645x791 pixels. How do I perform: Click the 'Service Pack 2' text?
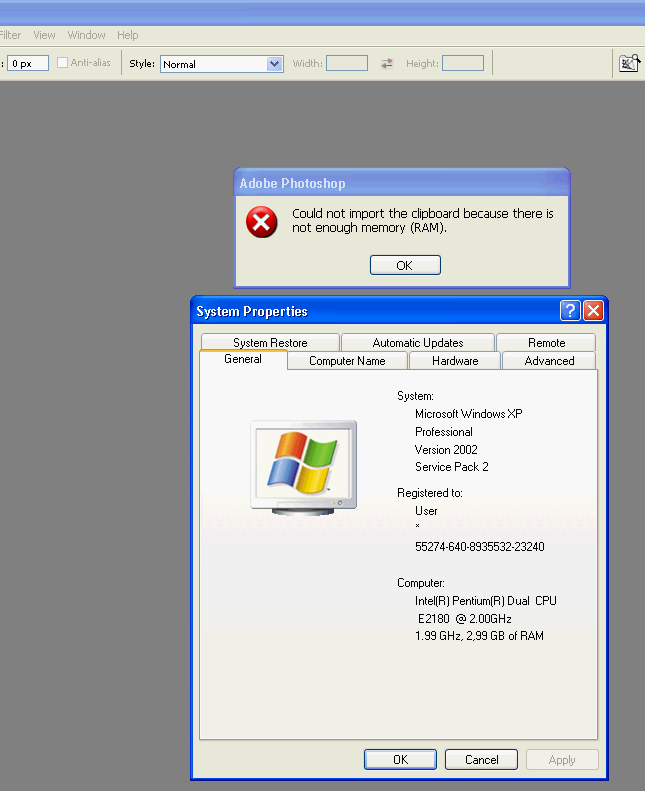(452, 467)
